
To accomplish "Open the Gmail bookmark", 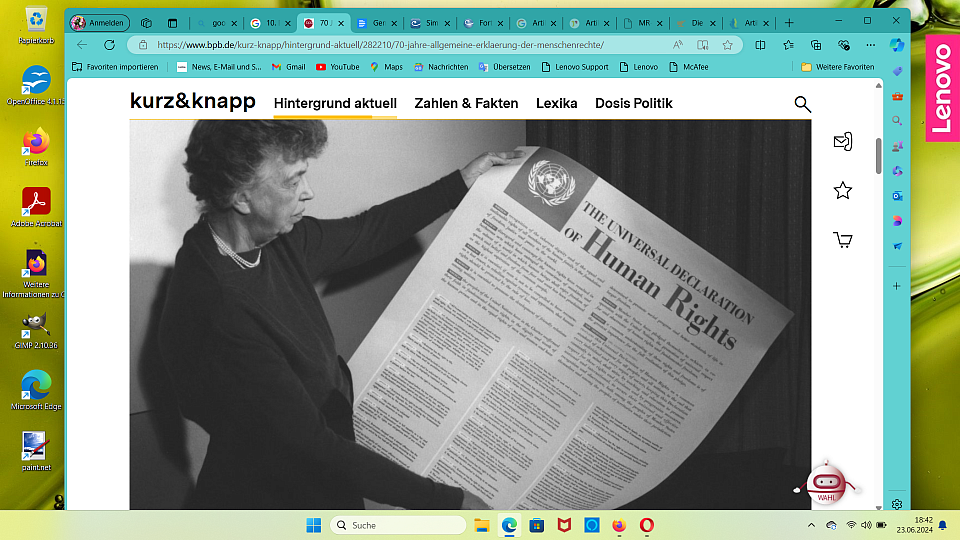I will click(x=288, y=67).
